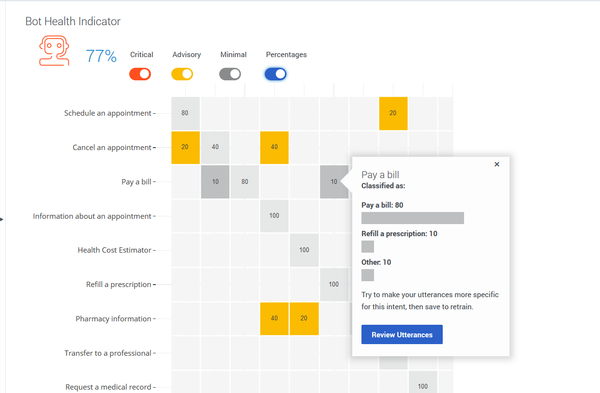Click the 100 cell in Refill a prescription row
The width and height of the screenshot is (600, 393).
click(x=334, y=284)
